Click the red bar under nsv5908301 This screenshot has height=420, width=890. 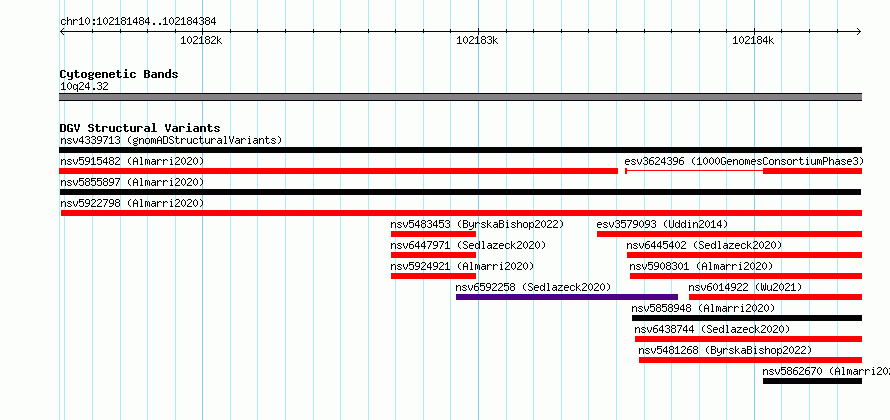tap(746, 276)
